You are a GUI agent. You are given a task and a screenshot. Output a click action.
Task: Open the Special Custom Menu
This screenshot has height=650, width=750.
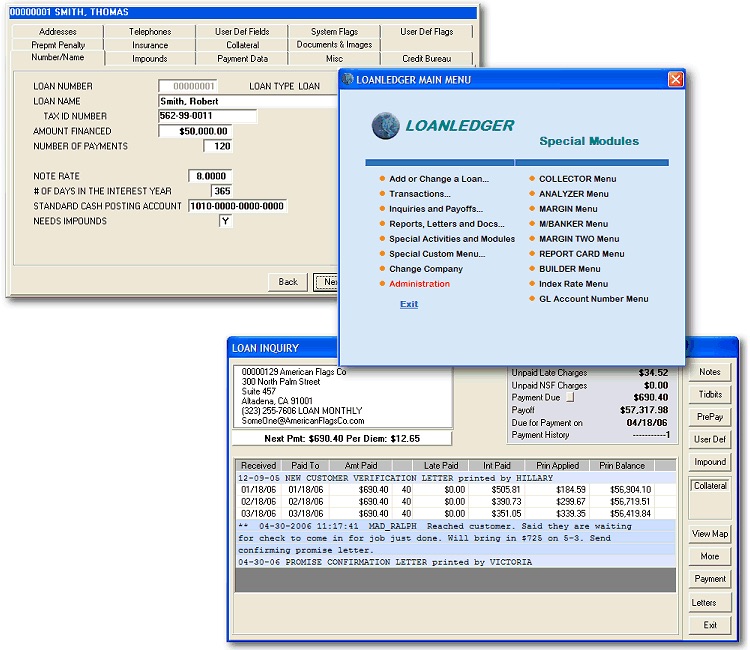pyautogui.click(x=437, y=254)
